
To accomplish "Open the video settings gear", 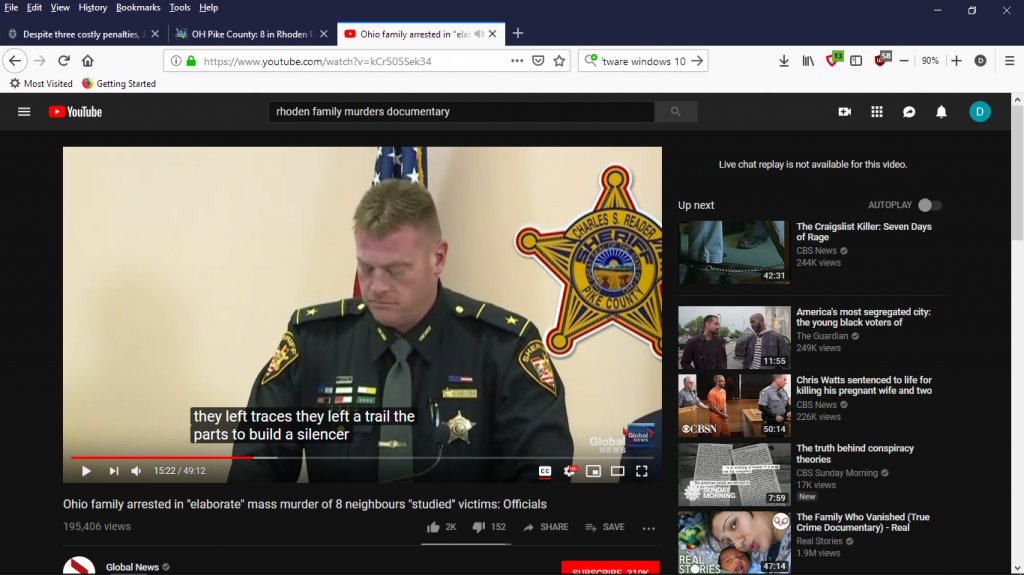I will pos(570,471).
